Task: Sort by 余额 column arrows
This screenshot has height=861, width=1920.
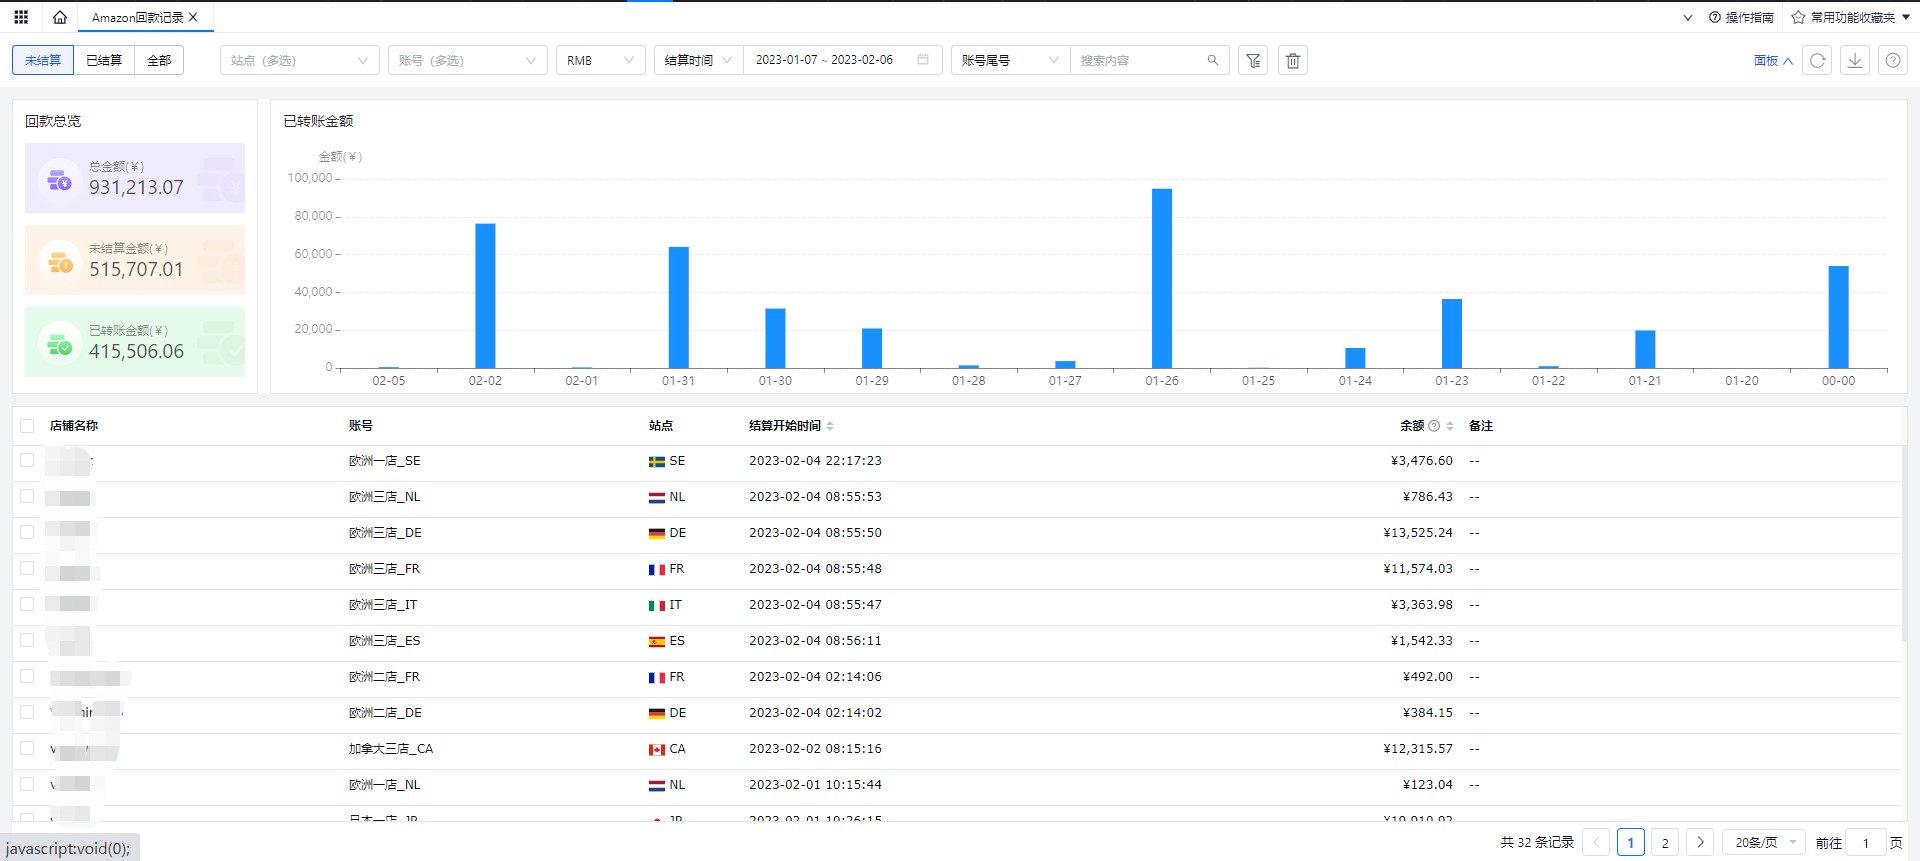Action: pos(1450,426)
